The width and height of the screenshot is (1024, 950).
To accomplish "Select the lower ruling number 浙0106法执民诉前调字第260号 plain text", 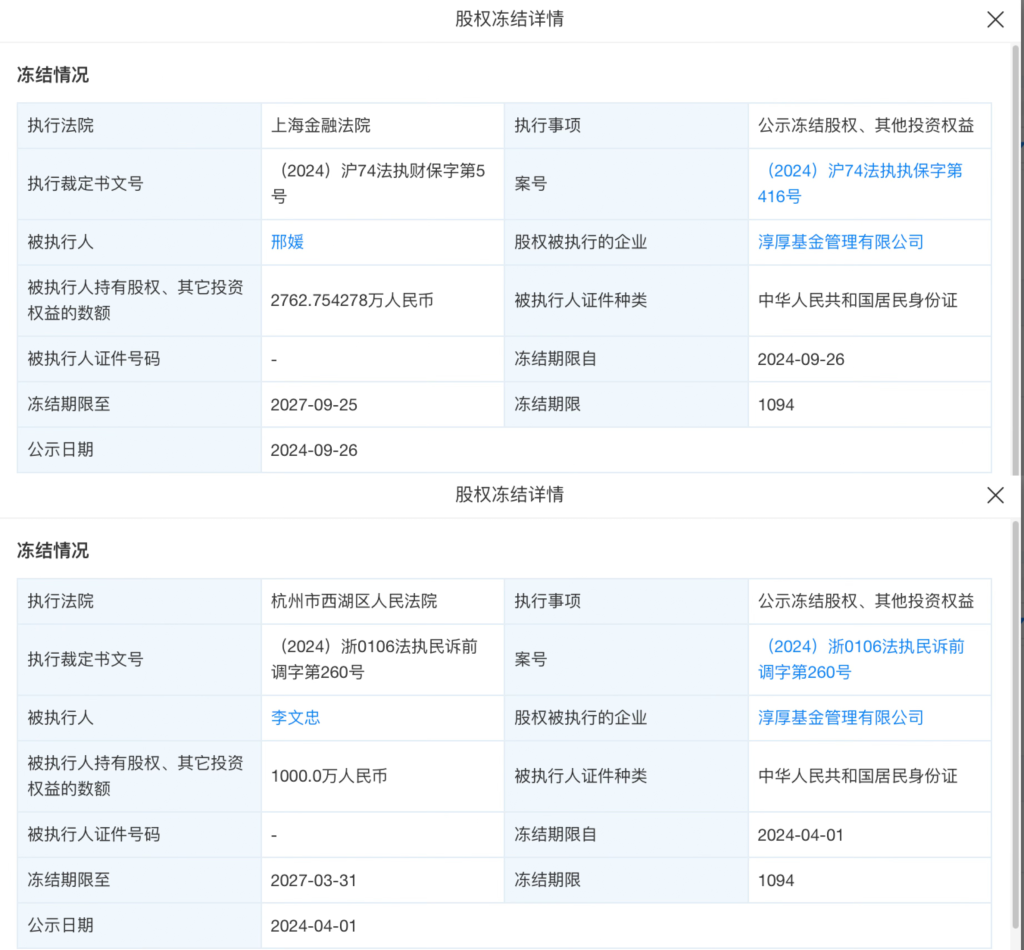I will (x=374, y=659).
